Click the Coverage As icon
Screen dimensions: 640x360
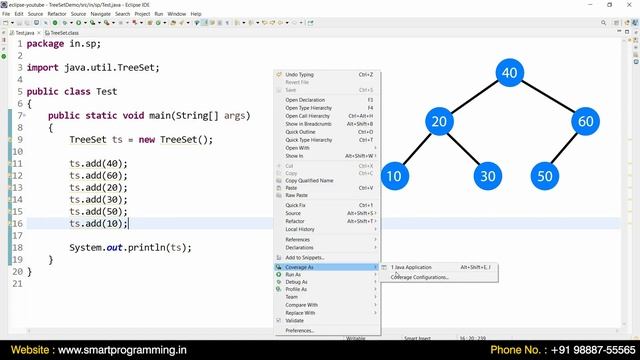coord(279,267)
